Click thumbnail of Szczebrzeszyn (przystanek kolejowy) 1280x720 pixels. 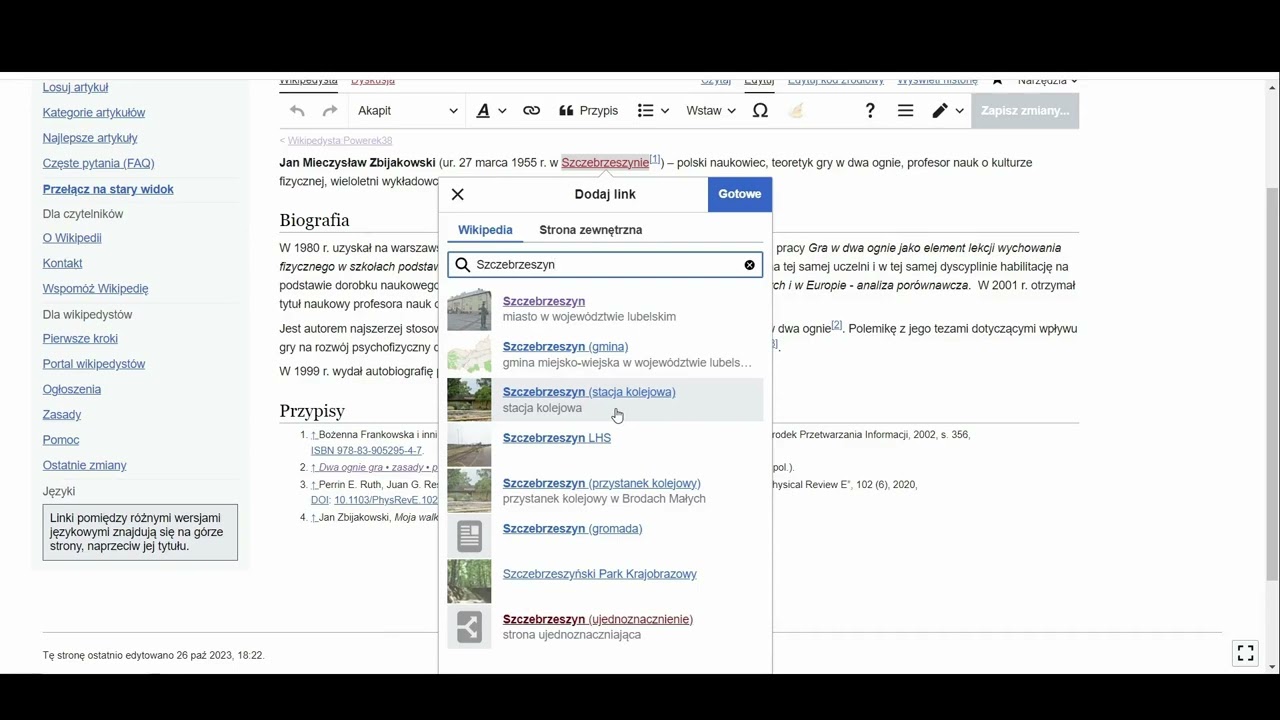click(469, 491)
